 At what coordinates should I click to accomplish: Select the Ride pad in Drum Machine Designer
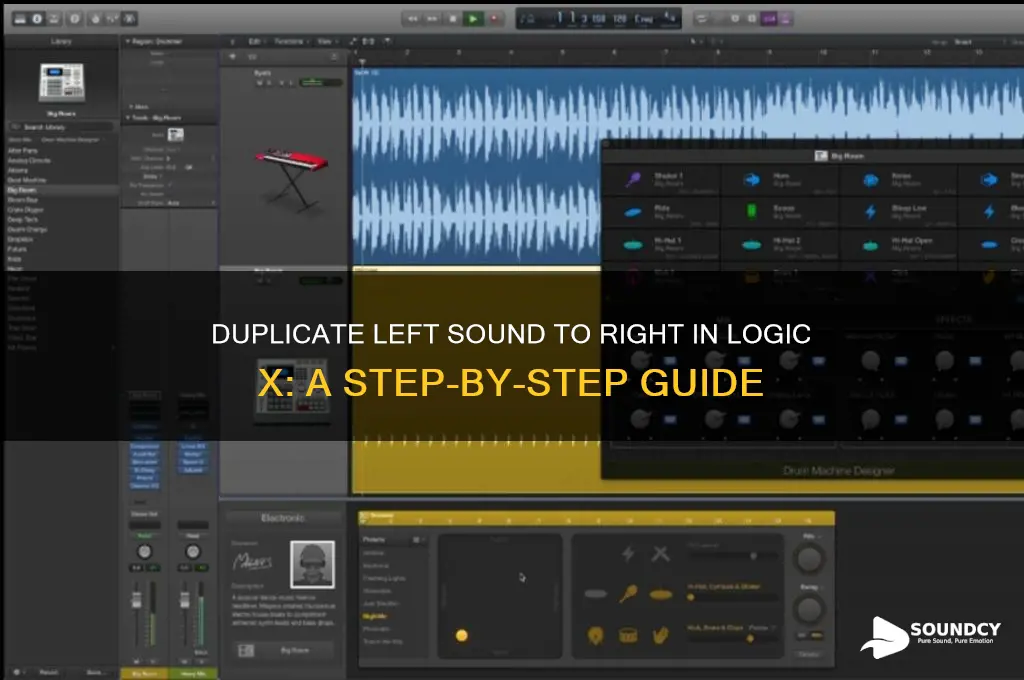tap(661, 212)
